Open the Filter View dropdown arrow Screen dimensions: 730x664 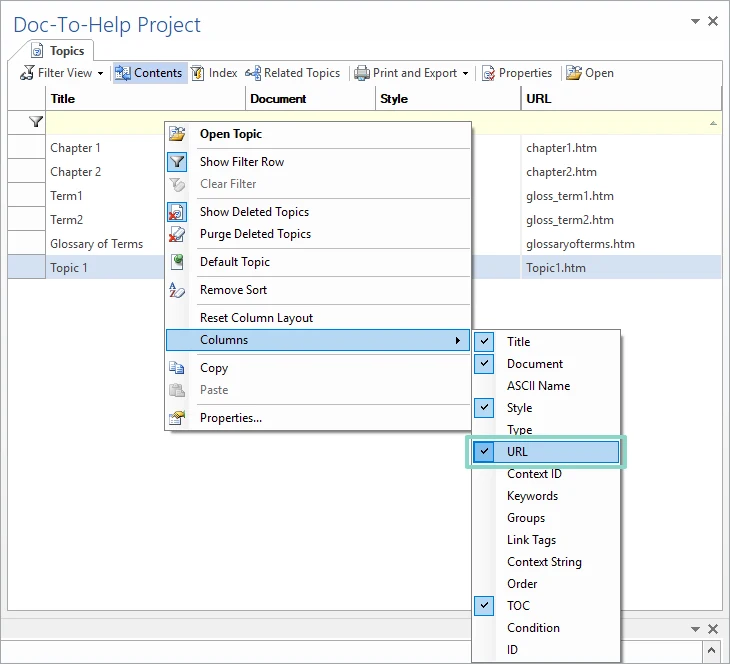click(100, 74)
